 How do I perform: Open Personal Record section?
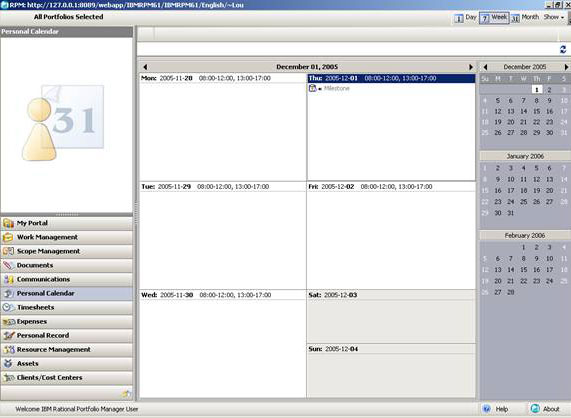[67, 335]
